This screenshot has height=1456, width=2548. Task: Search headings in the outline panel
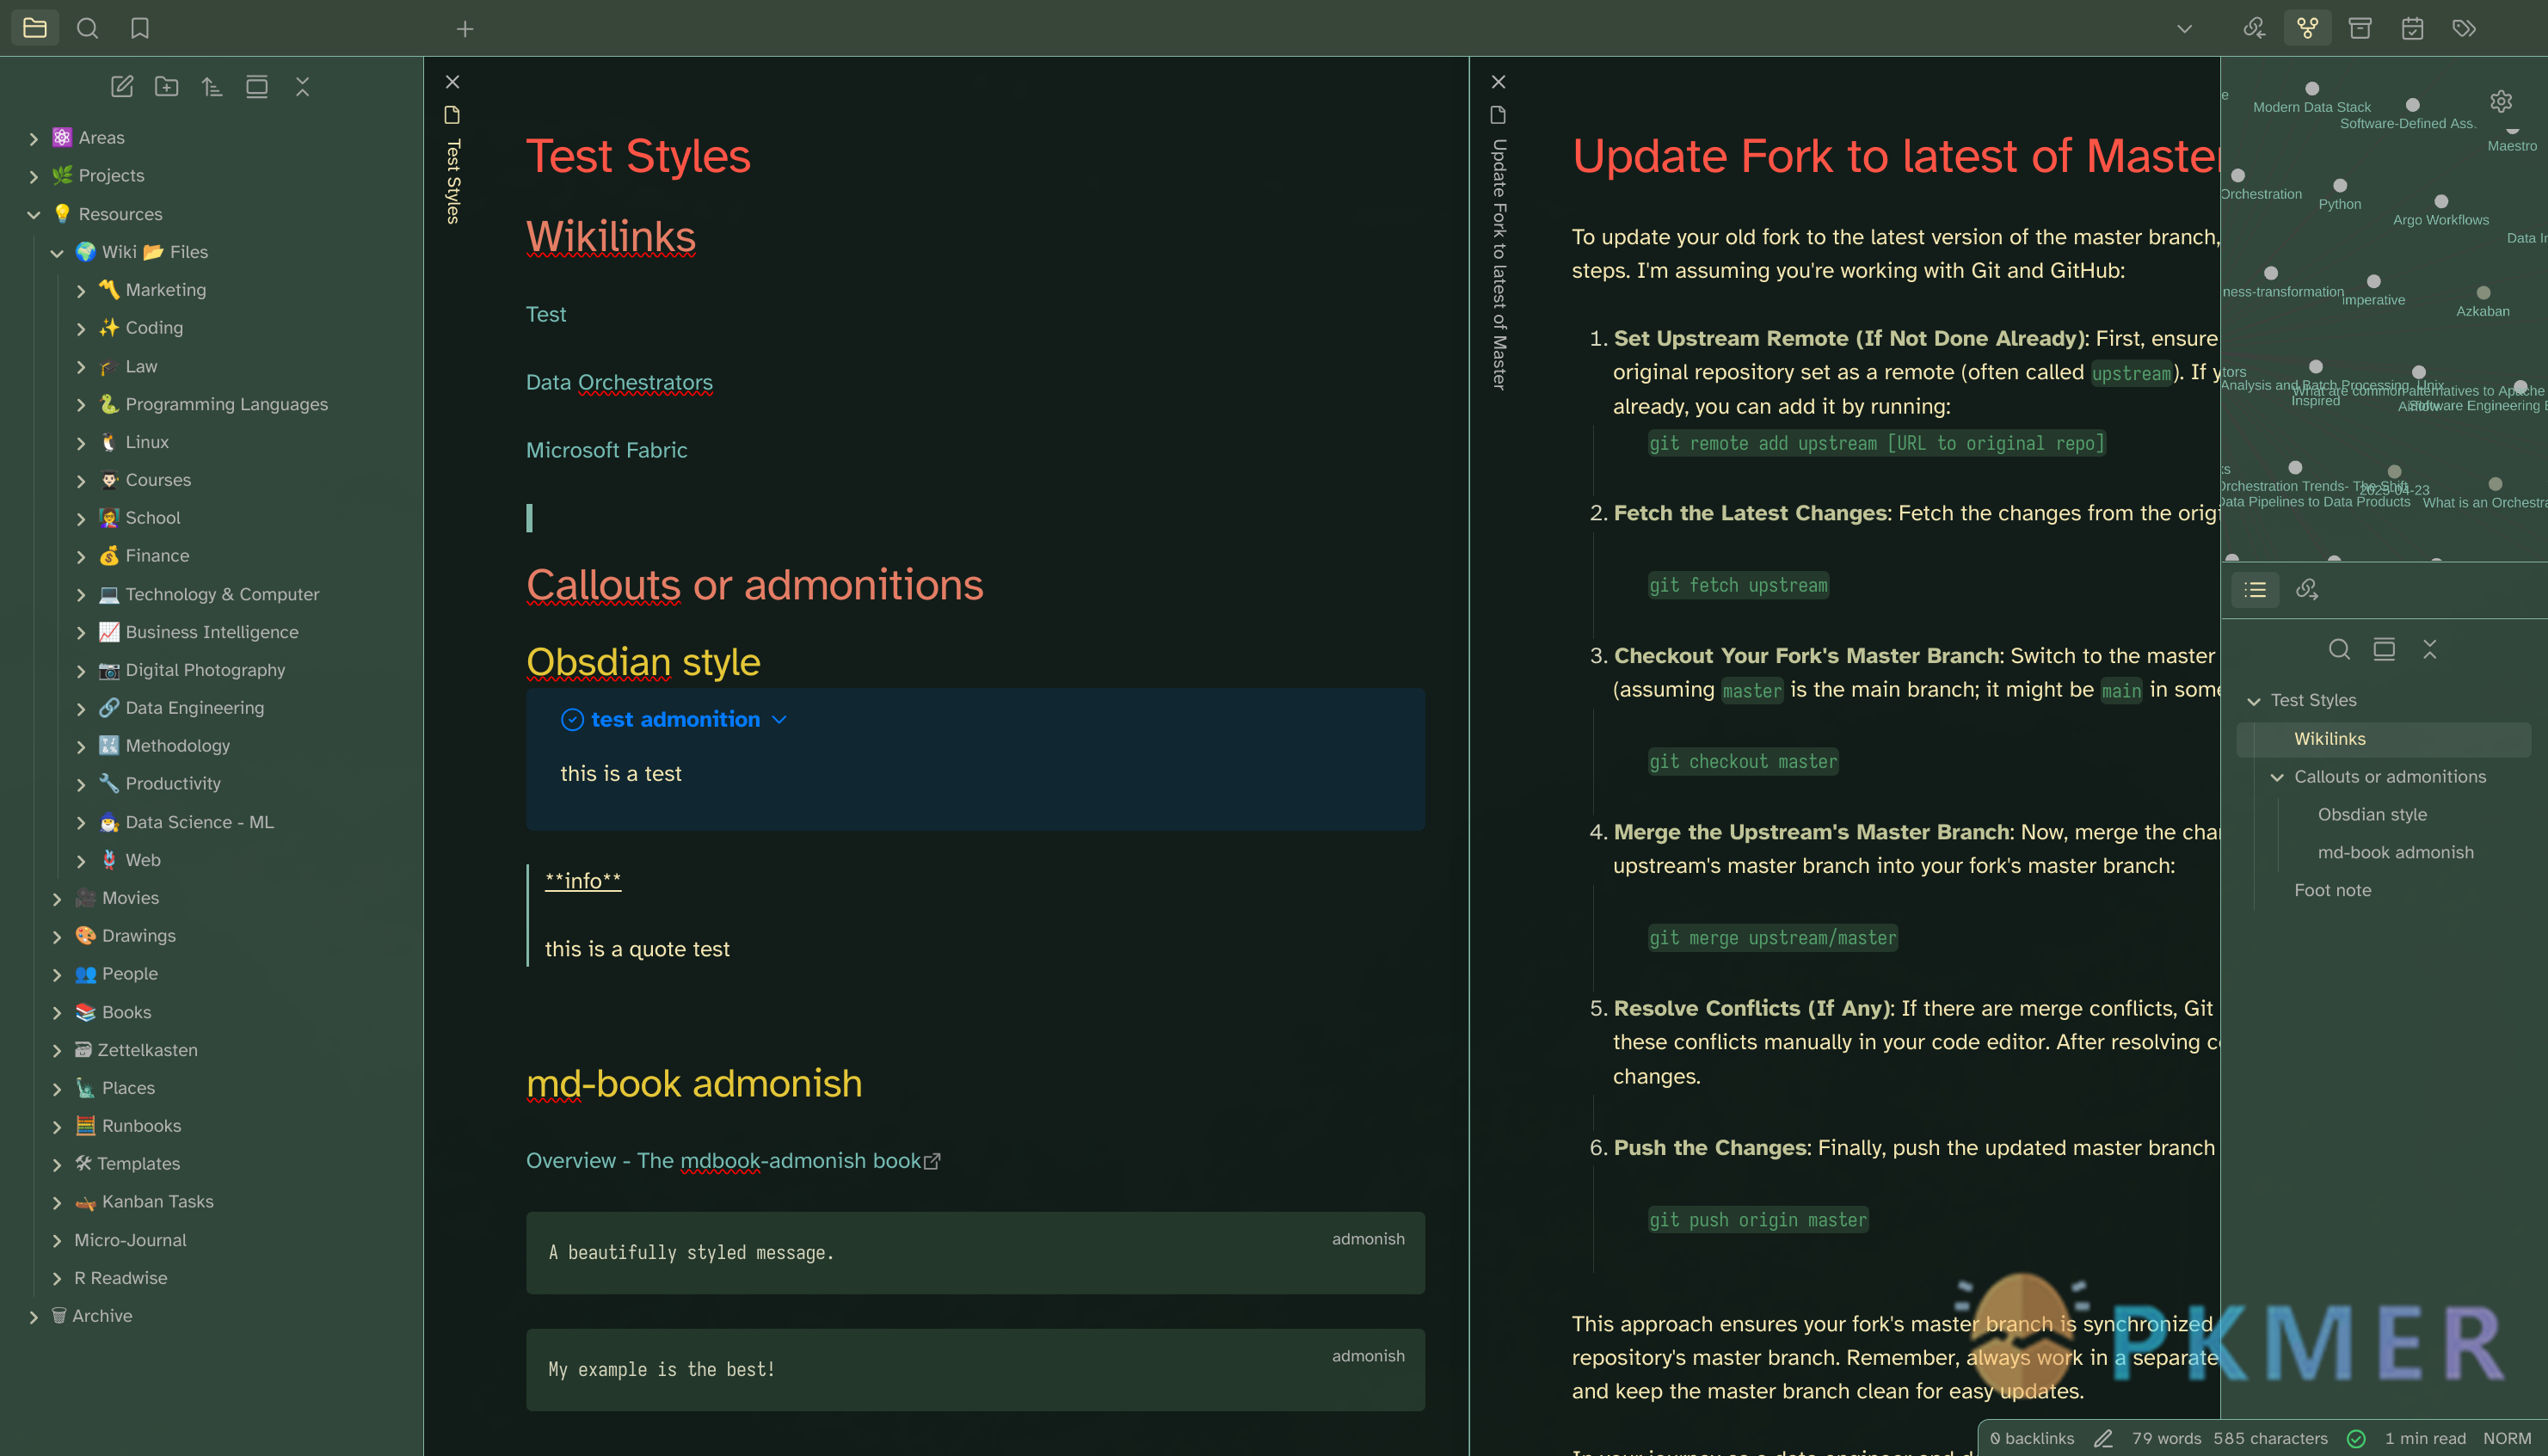(x=2339, y=650)
